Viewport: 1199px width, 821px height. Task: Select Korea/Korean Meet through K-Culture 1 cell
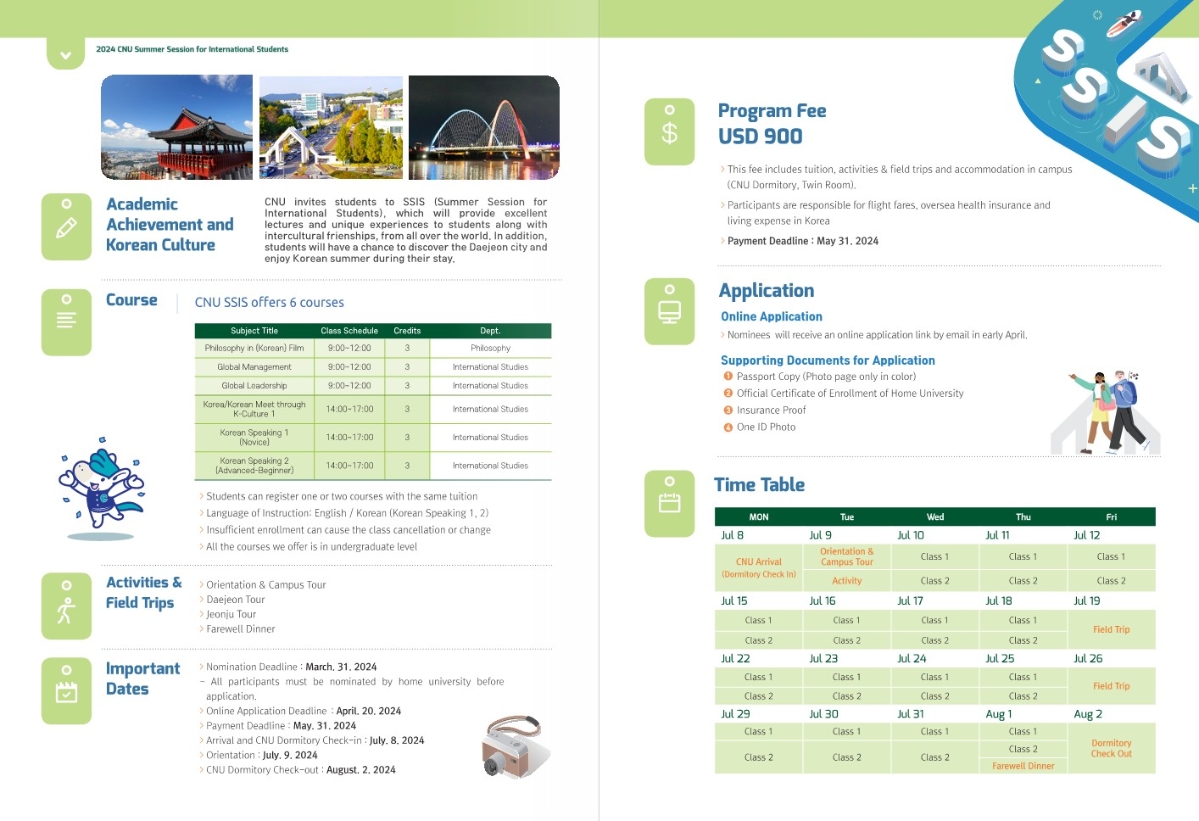[255, 409]
